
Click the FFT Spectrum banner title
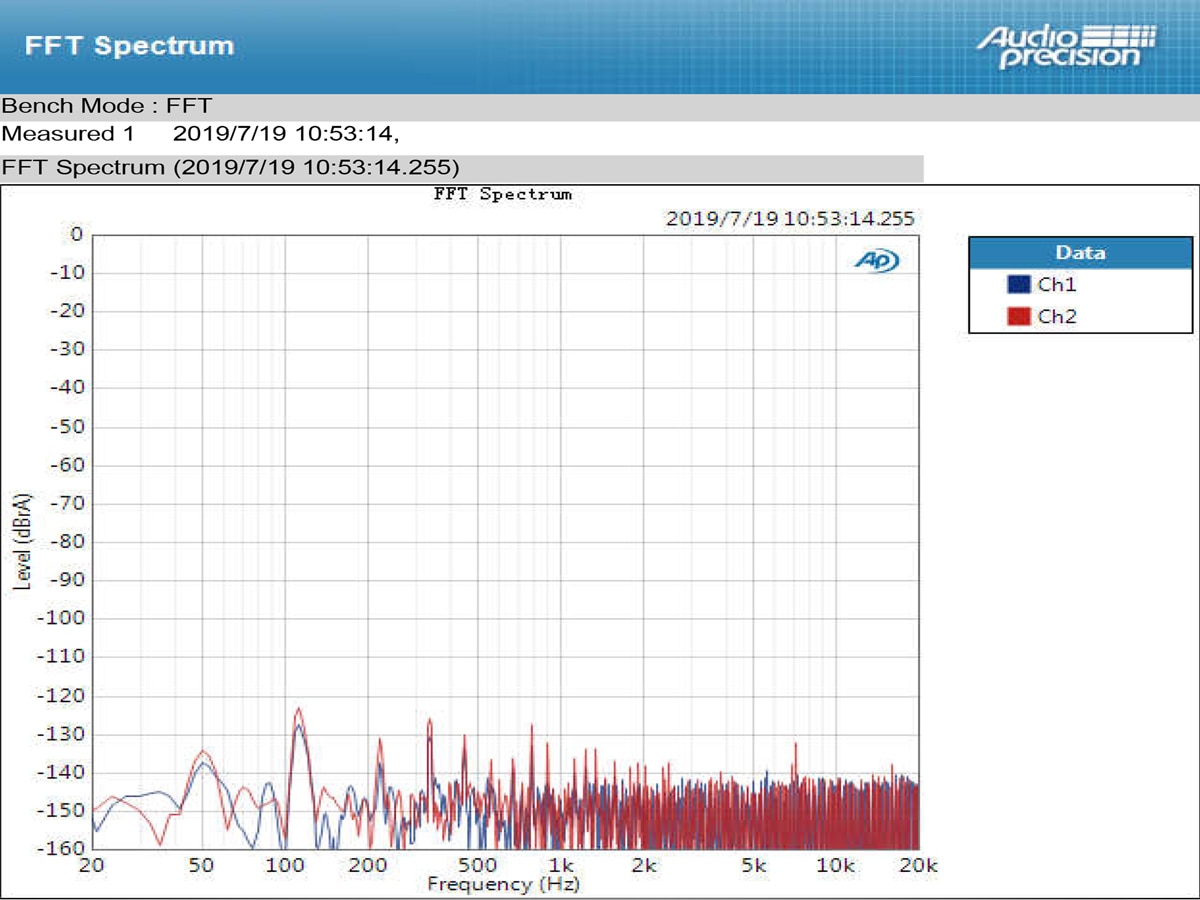click(x=130, y=46)
